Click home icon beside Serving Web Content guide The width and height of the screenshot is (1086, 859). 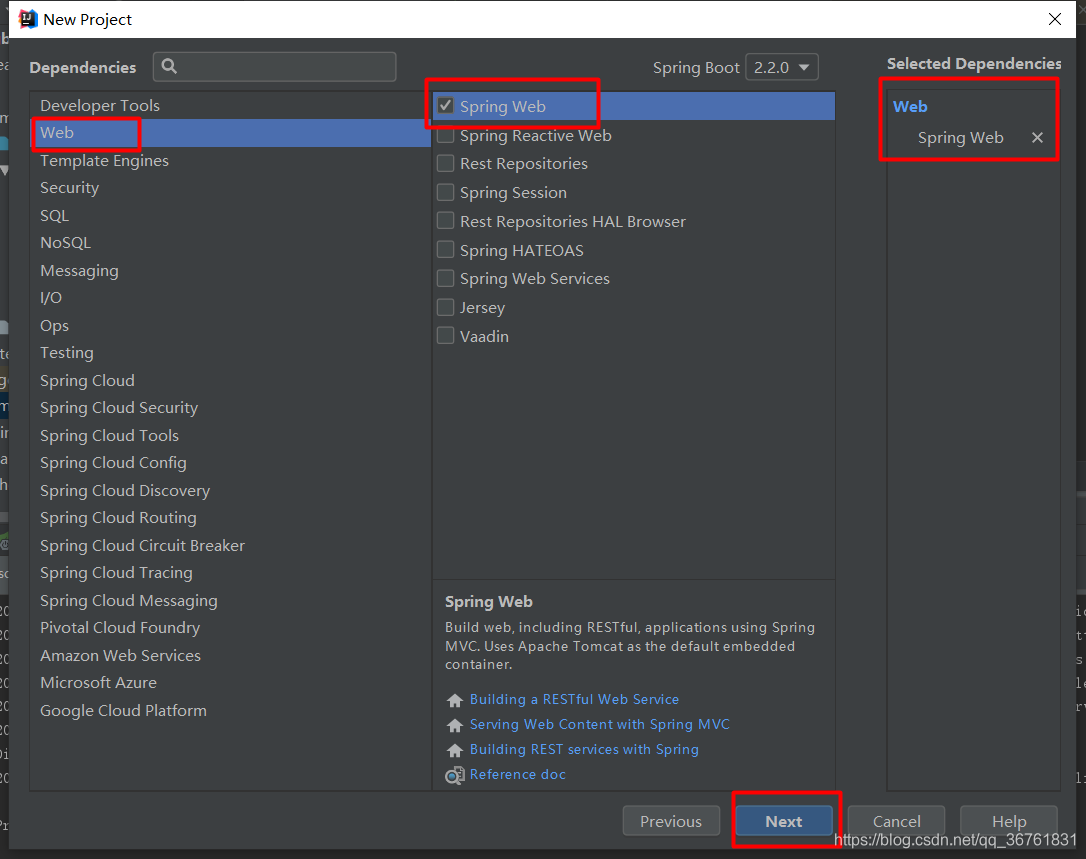pyautogui.click(x=454, y=725)
